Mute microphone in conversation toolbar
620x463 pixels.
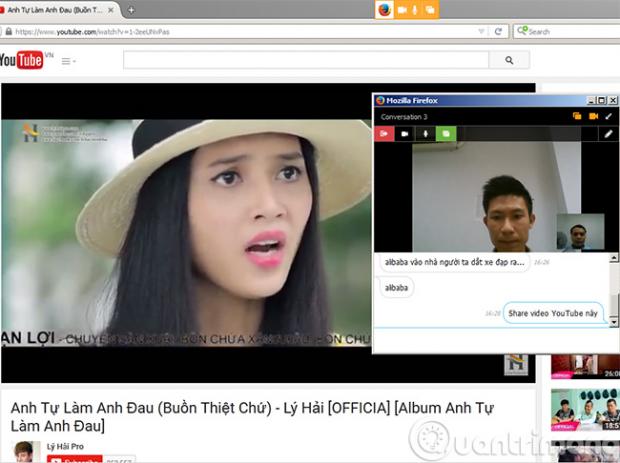425,134
